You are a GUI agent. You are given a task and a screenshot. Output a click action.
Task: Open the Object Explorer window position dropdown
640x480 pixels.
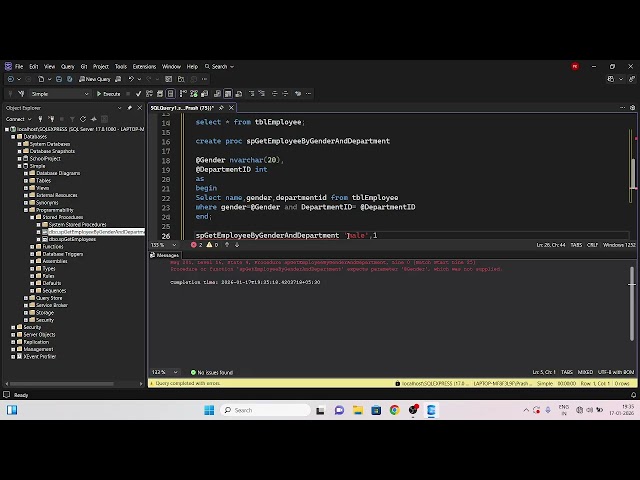(119, 108)
